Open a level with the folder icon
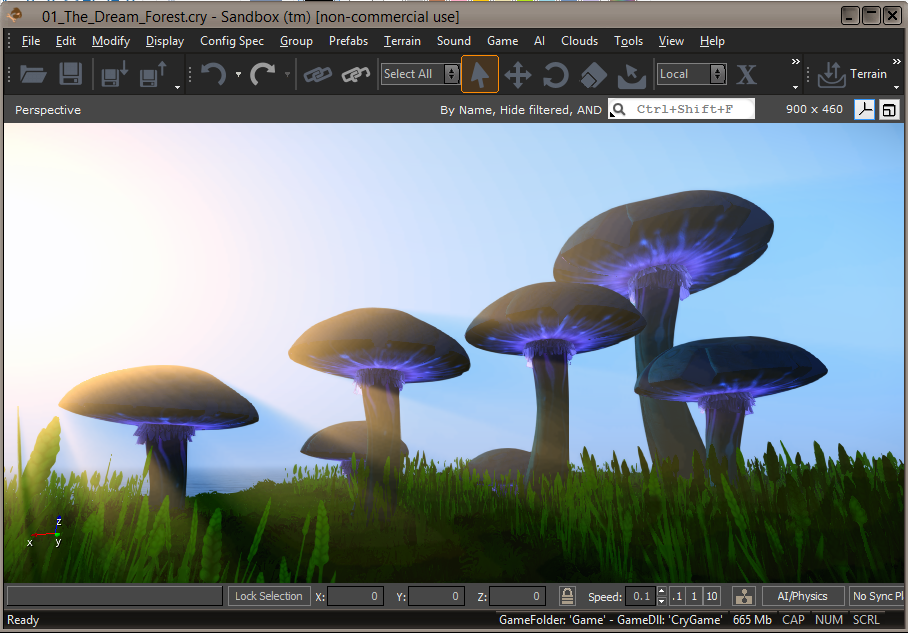 click(33, 74)
